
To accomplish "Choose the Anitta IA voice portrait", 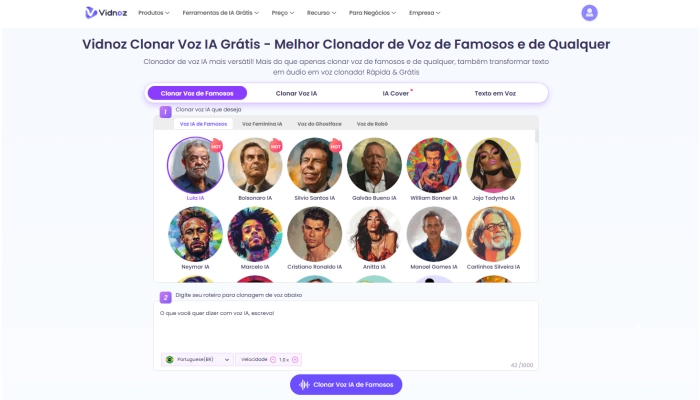I will [x=374, y=234].
